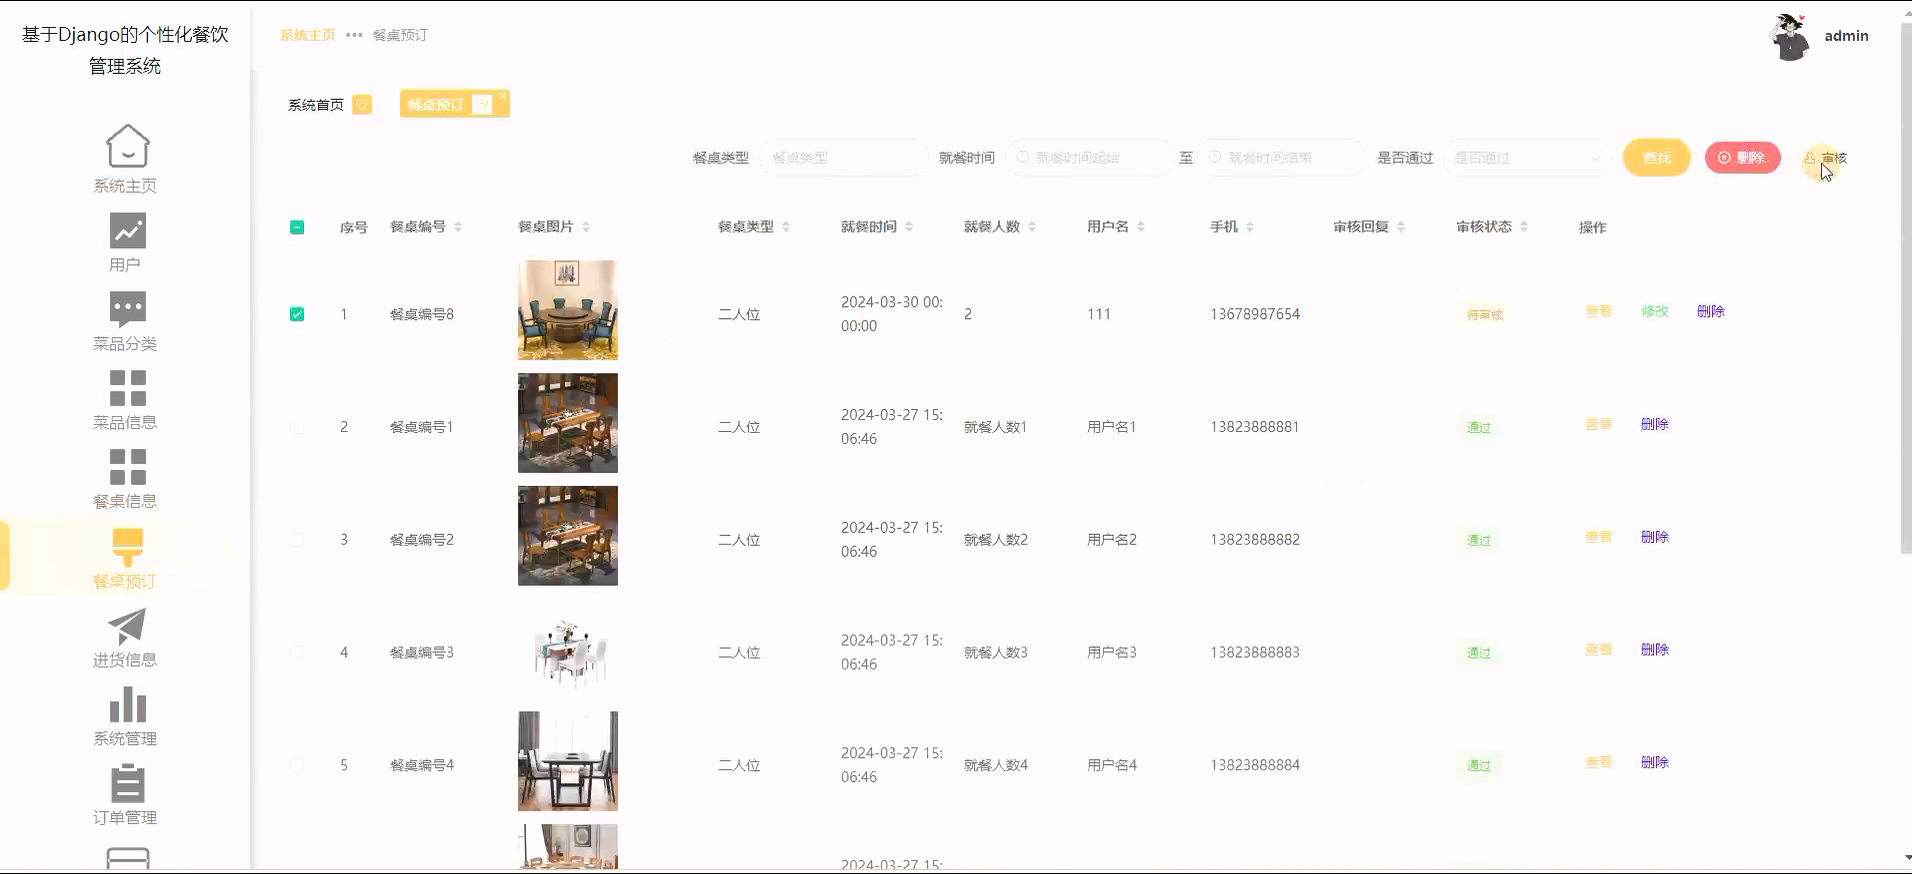Select the 餐桌预订 sidebar item
This screenshot has width=1912, height=874.
(x=125, y=558)
